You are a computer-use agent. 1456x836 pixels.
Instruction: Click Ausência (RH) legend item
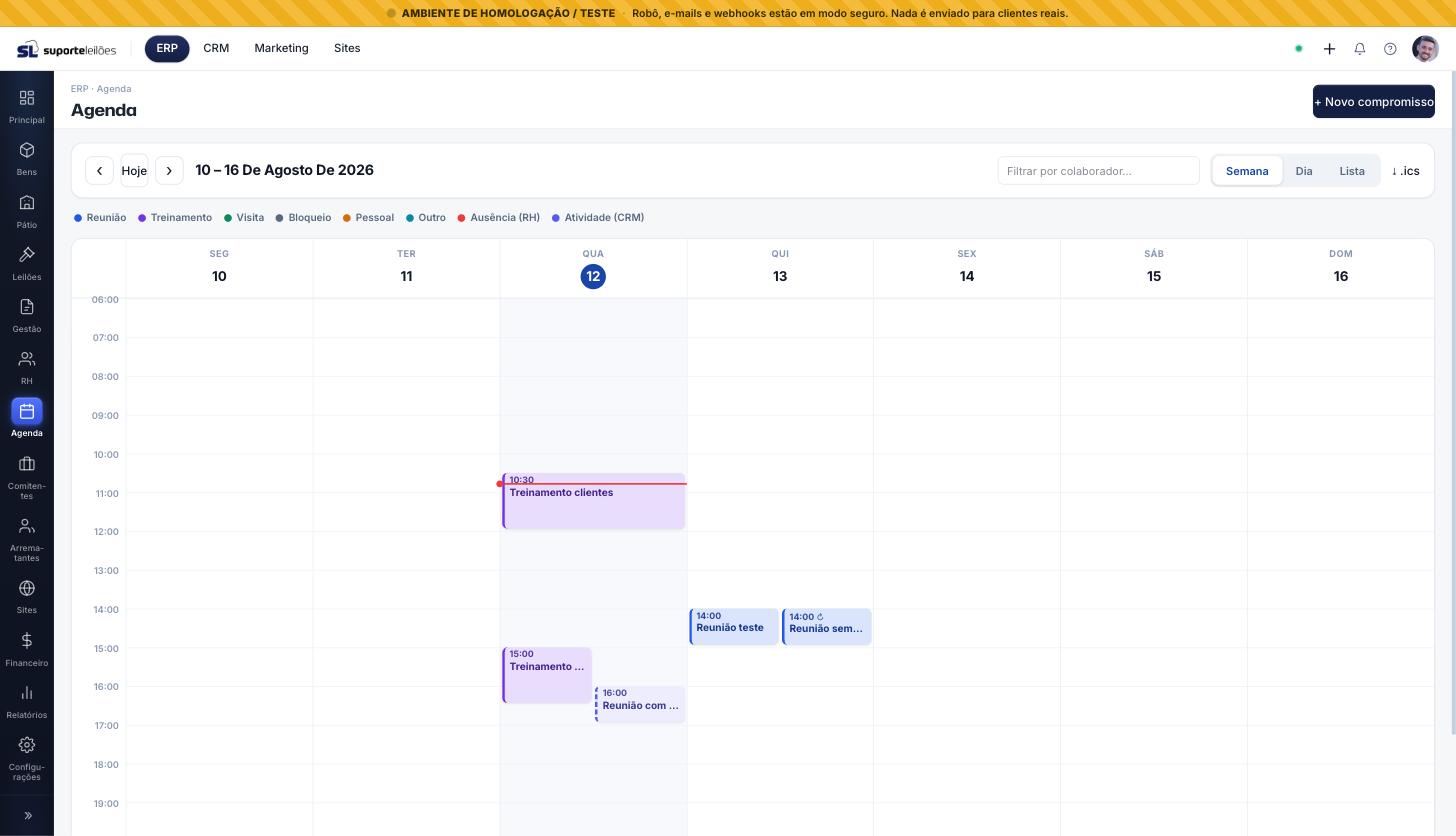coord(499,218)
